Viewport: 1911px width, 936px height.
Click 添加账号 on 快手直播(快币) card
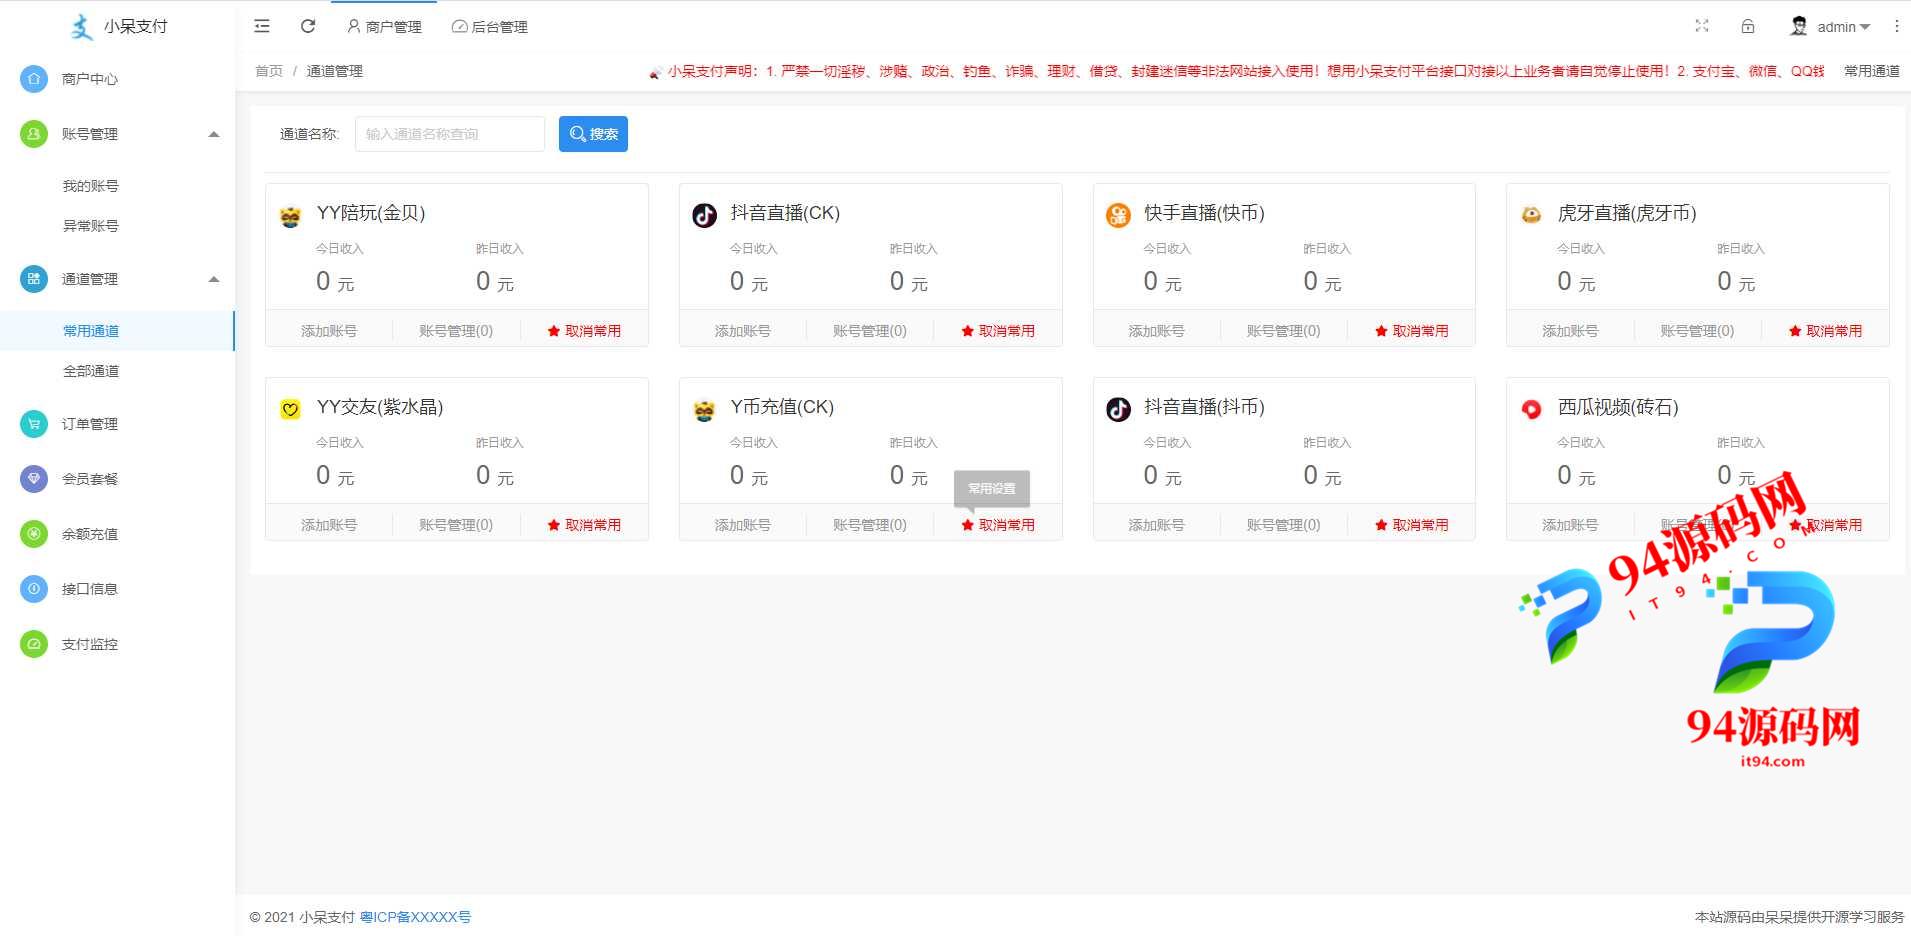click(x=1156, y=331)
